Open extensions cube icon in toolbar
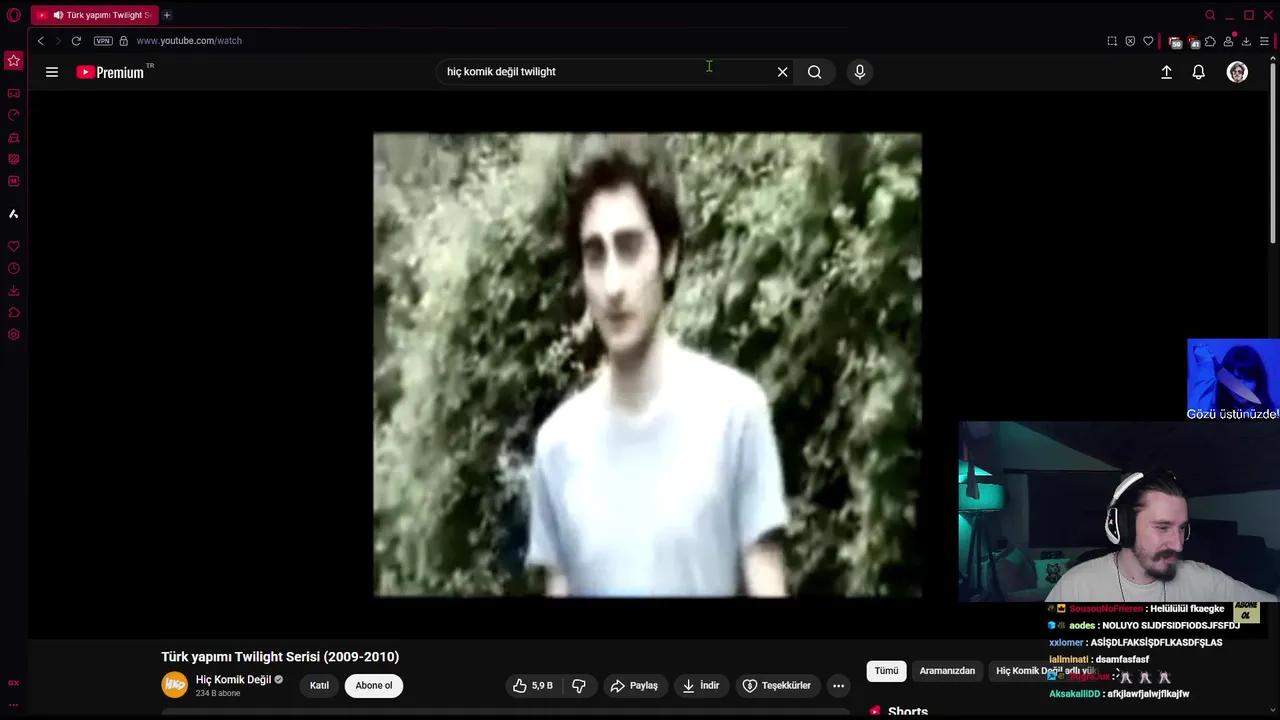The image size is (1280, 720). [x=1210, y=41]
